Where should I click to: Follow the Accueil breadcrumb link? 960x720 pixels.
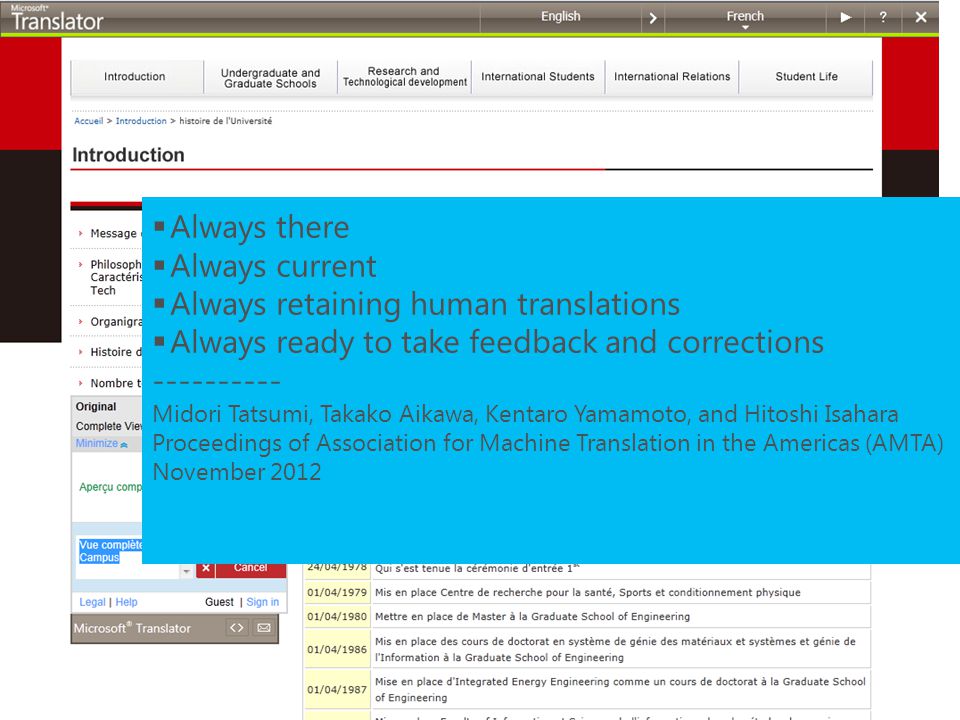click(x=89, y=121)
